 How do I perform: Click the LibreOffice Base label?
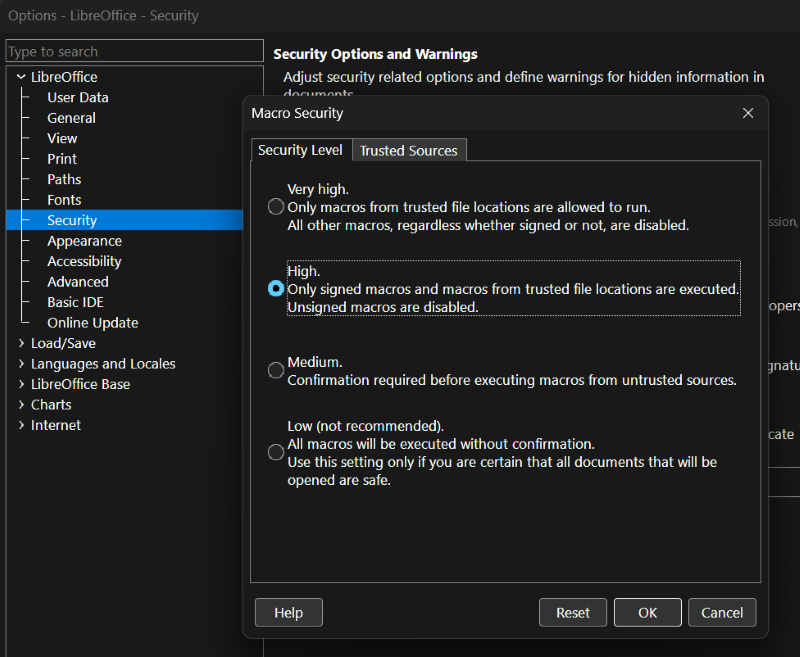coord(80,384)
